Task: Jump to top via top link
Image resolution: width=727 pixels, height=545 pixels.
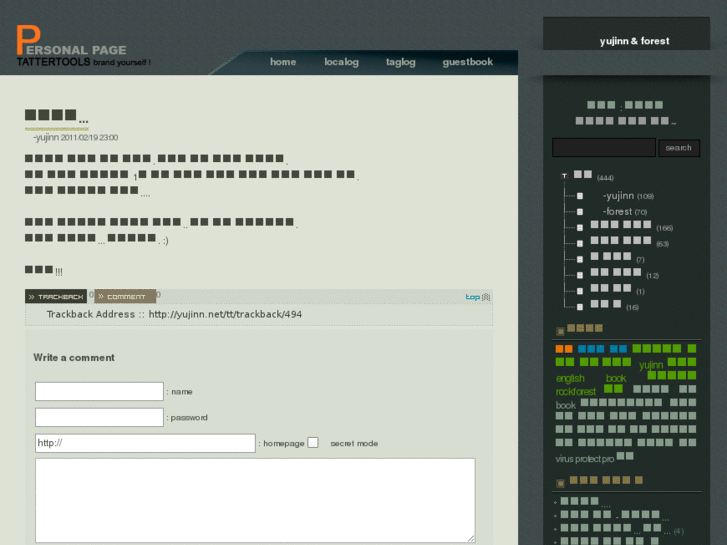Action: coord(478,297)
